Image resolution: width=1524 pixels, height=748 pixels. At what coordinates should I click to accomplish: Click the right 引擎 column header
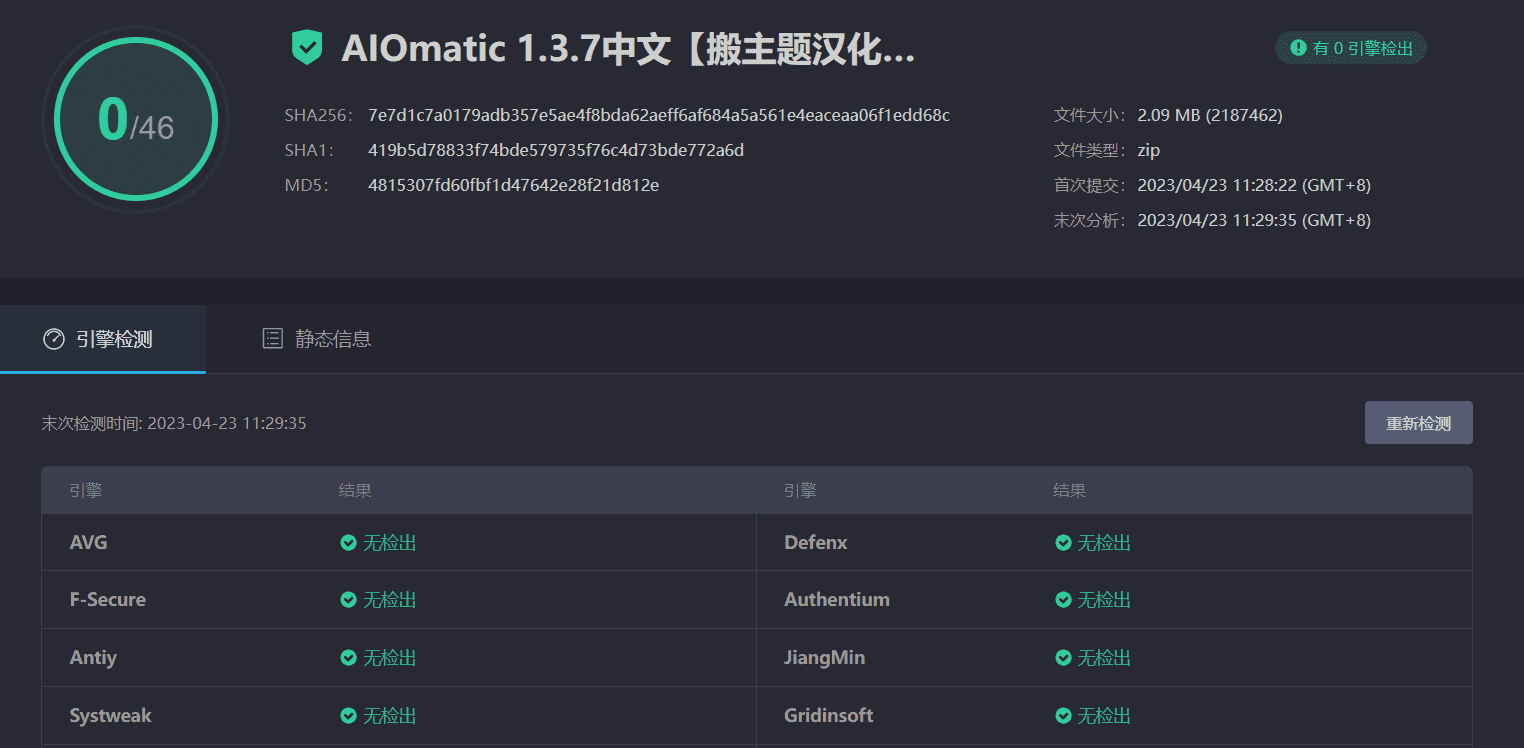[x=800, y=490]
